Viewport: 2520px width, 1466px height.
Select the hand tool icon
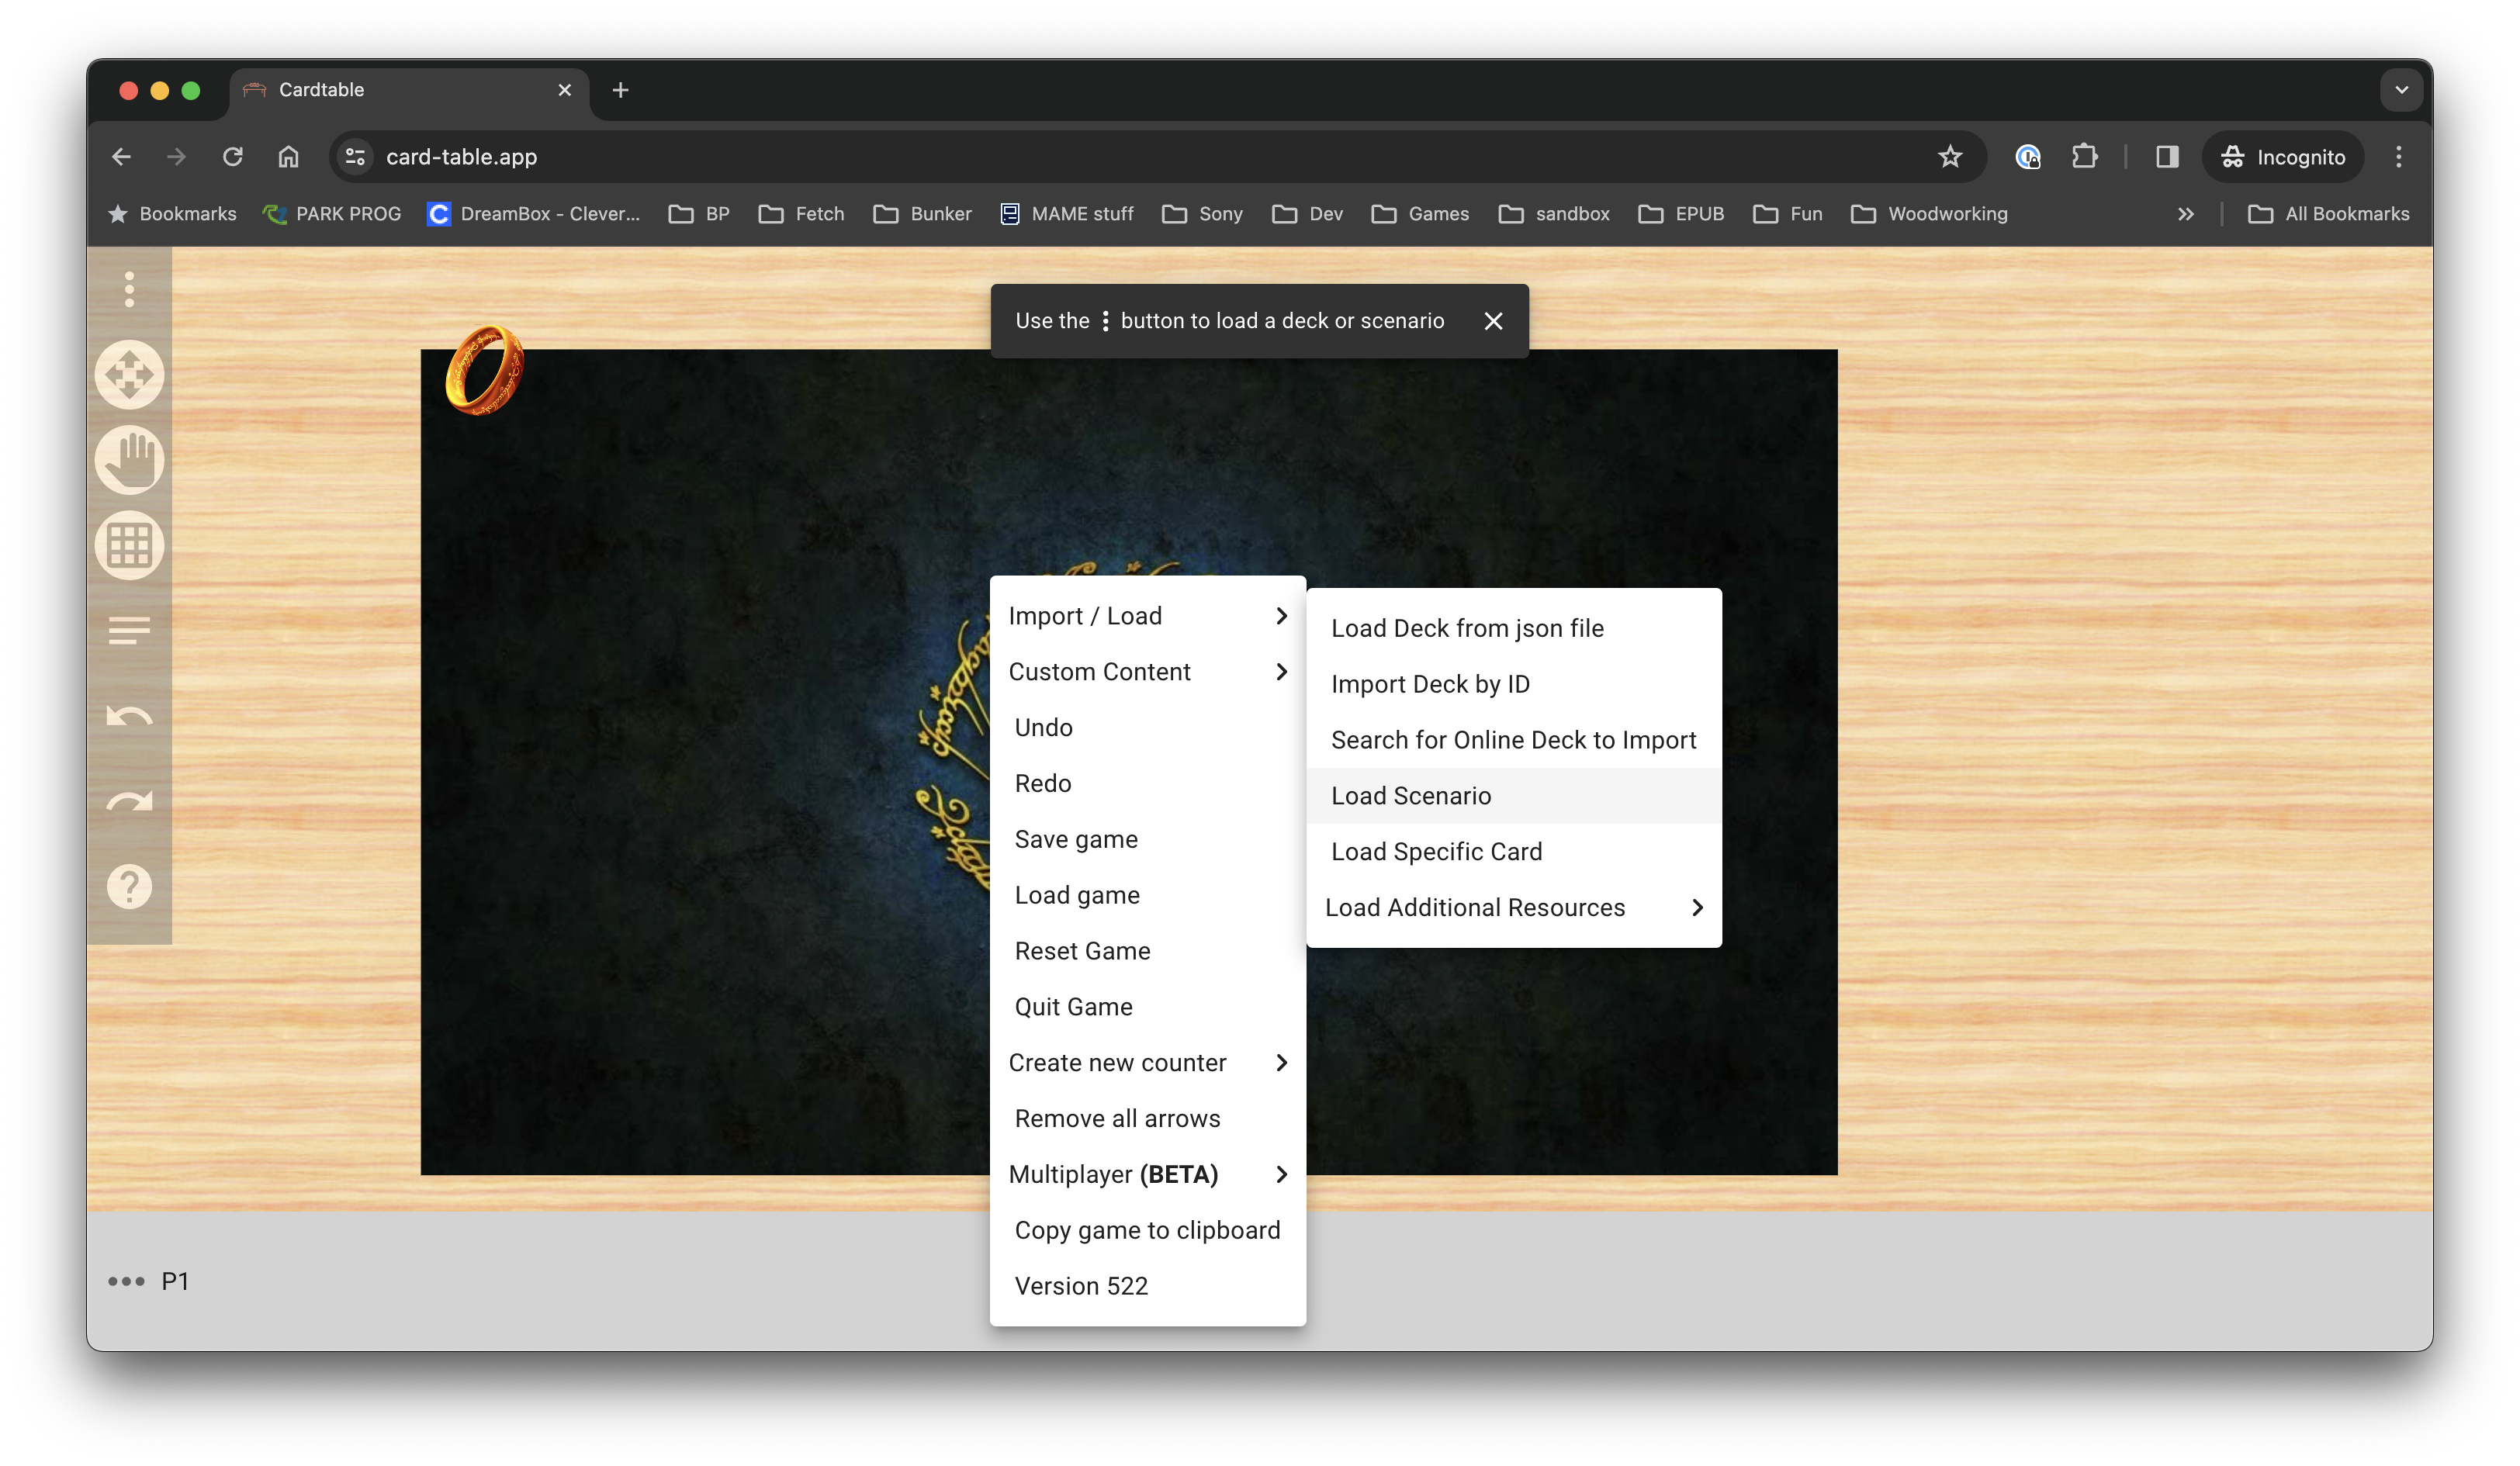(131, 459)
